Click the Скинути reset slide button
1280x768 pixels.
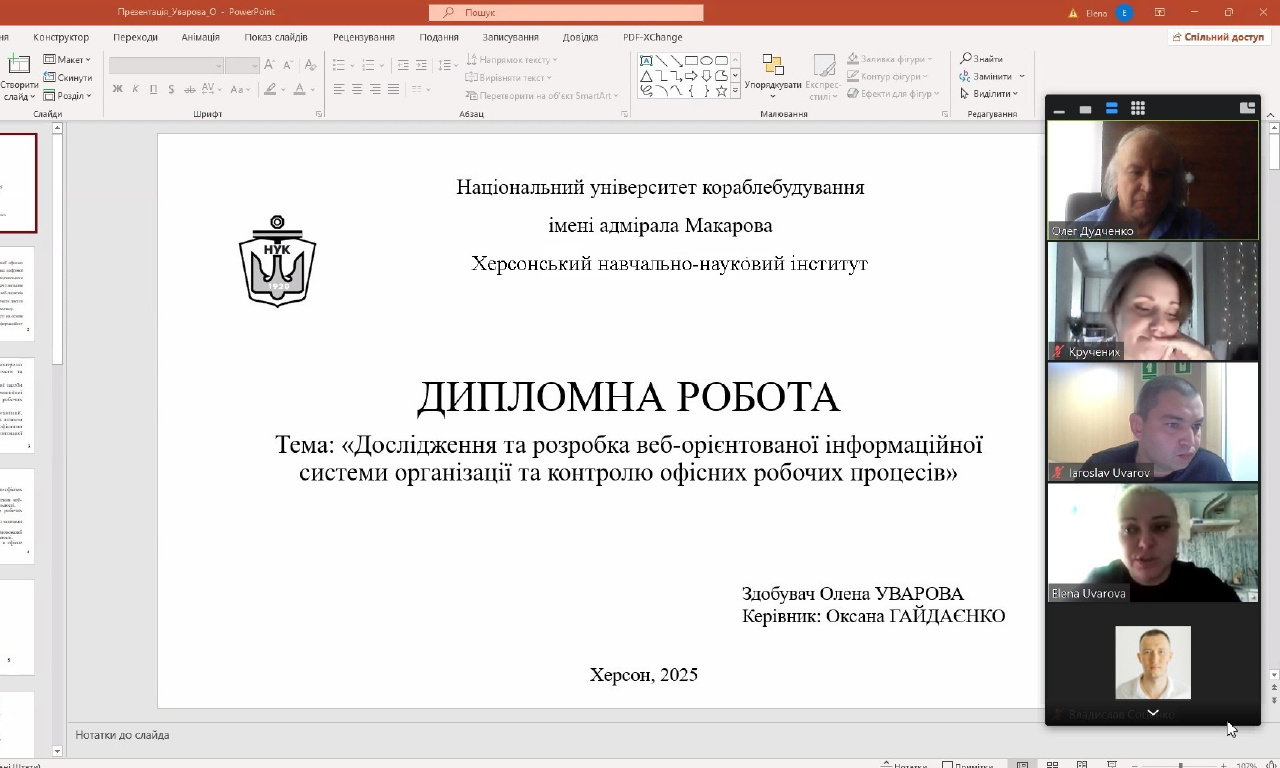point(68,78)
